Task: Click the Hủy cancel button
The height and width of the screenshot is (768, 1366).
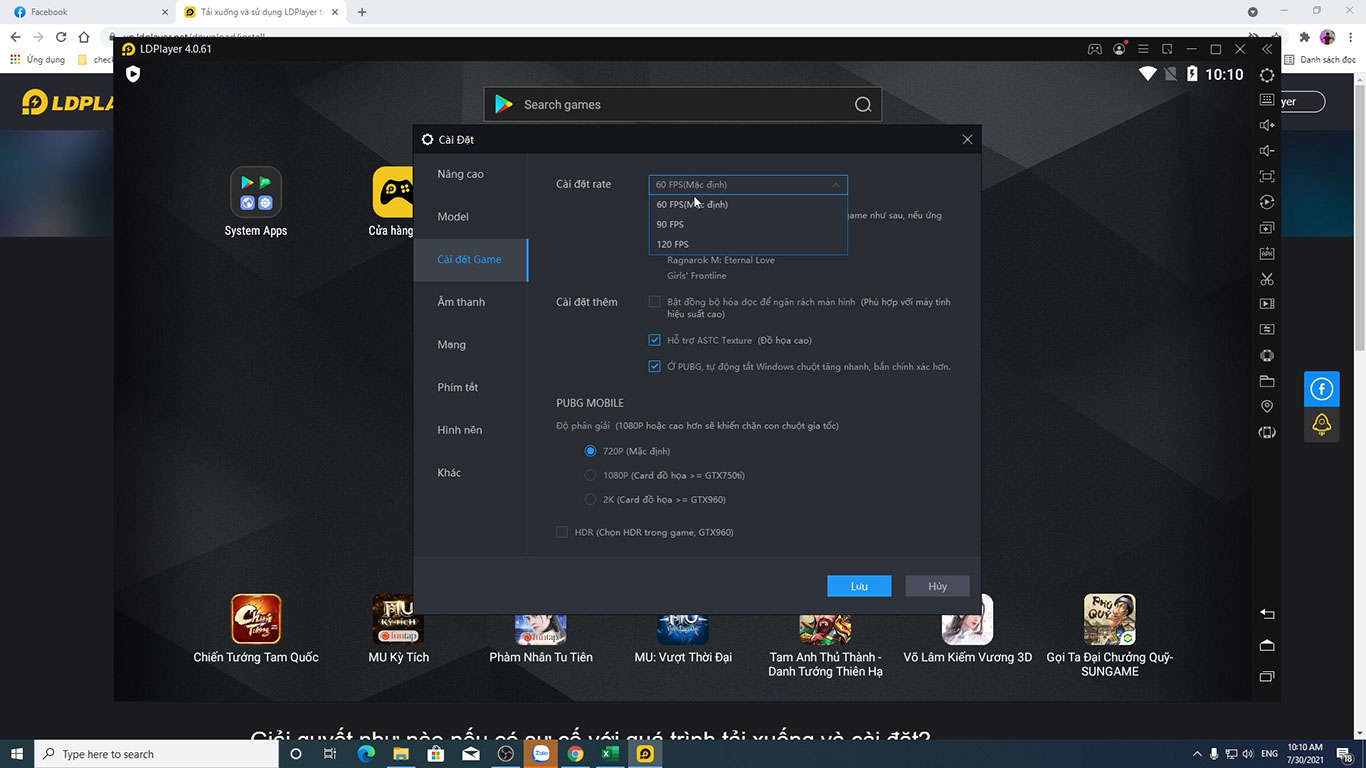Action: coord(937,586)
